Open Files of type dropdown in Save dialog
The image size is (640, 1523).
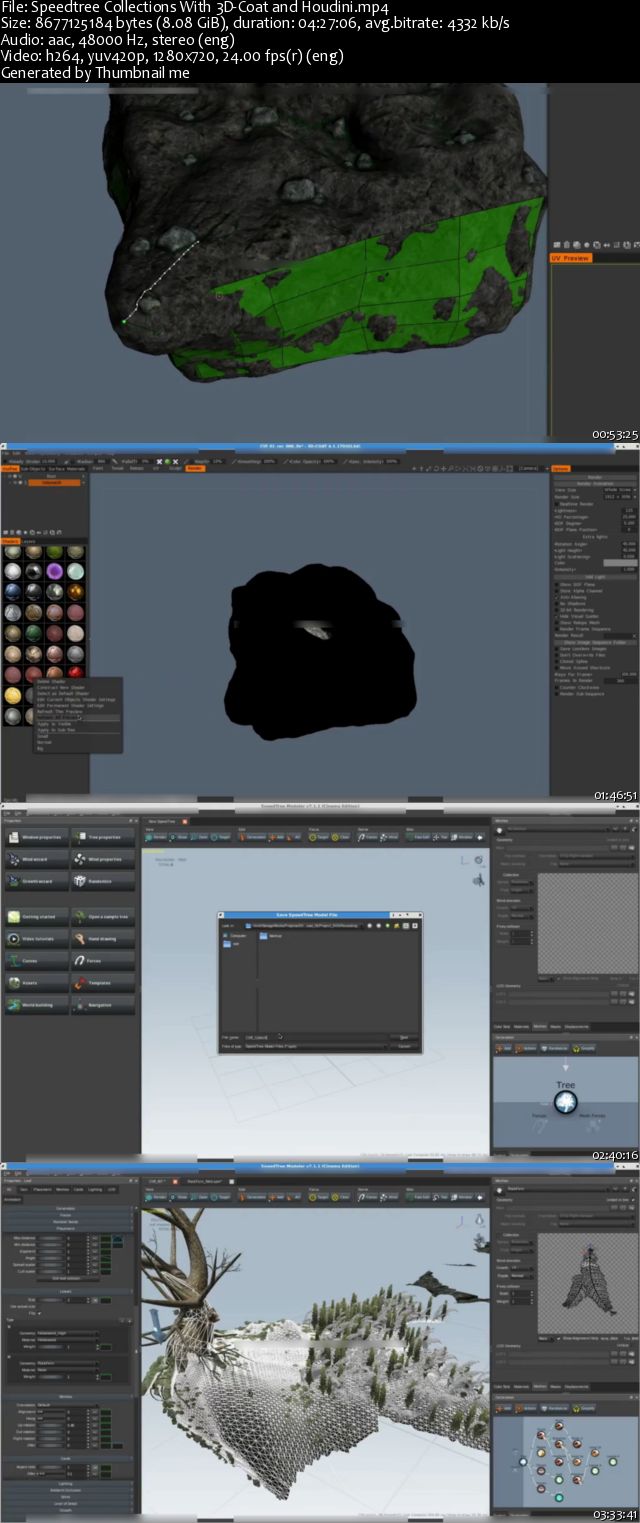(x=317, y=1046)
